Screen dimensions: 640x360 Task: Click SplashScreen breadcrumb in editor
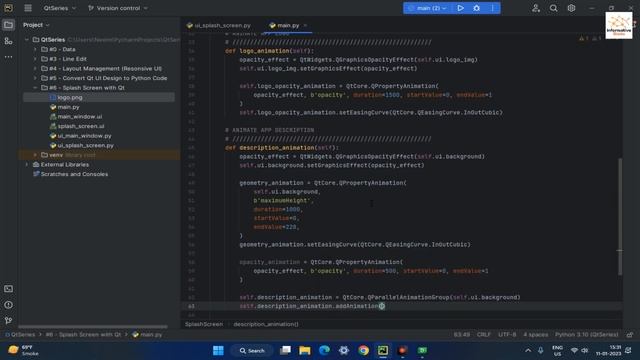(204, 324)
